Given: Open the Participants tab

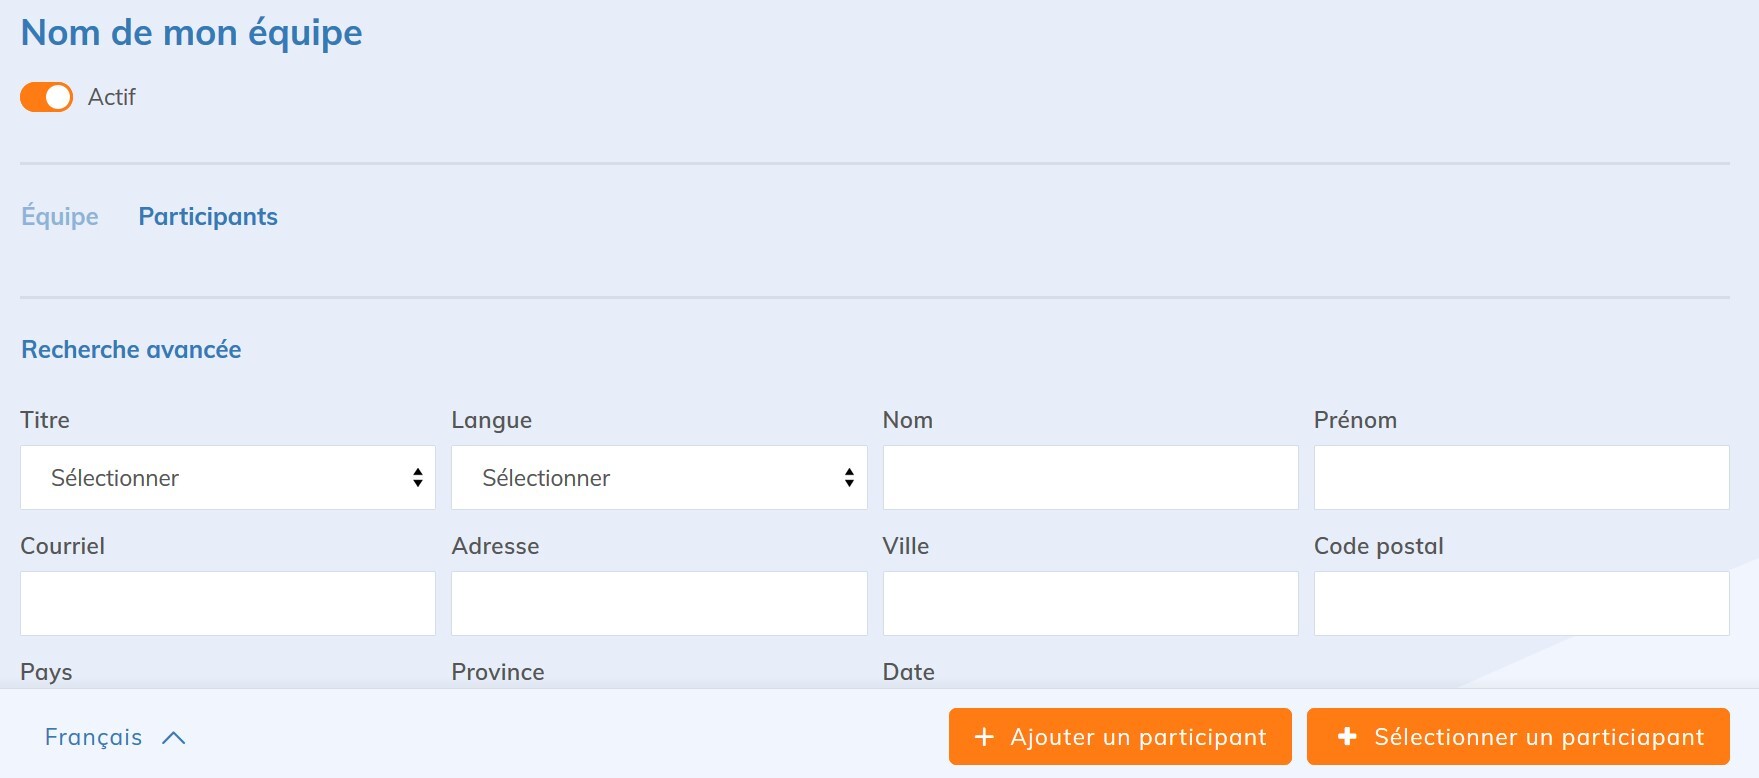Looking at the screenshot, I should 208,217.
